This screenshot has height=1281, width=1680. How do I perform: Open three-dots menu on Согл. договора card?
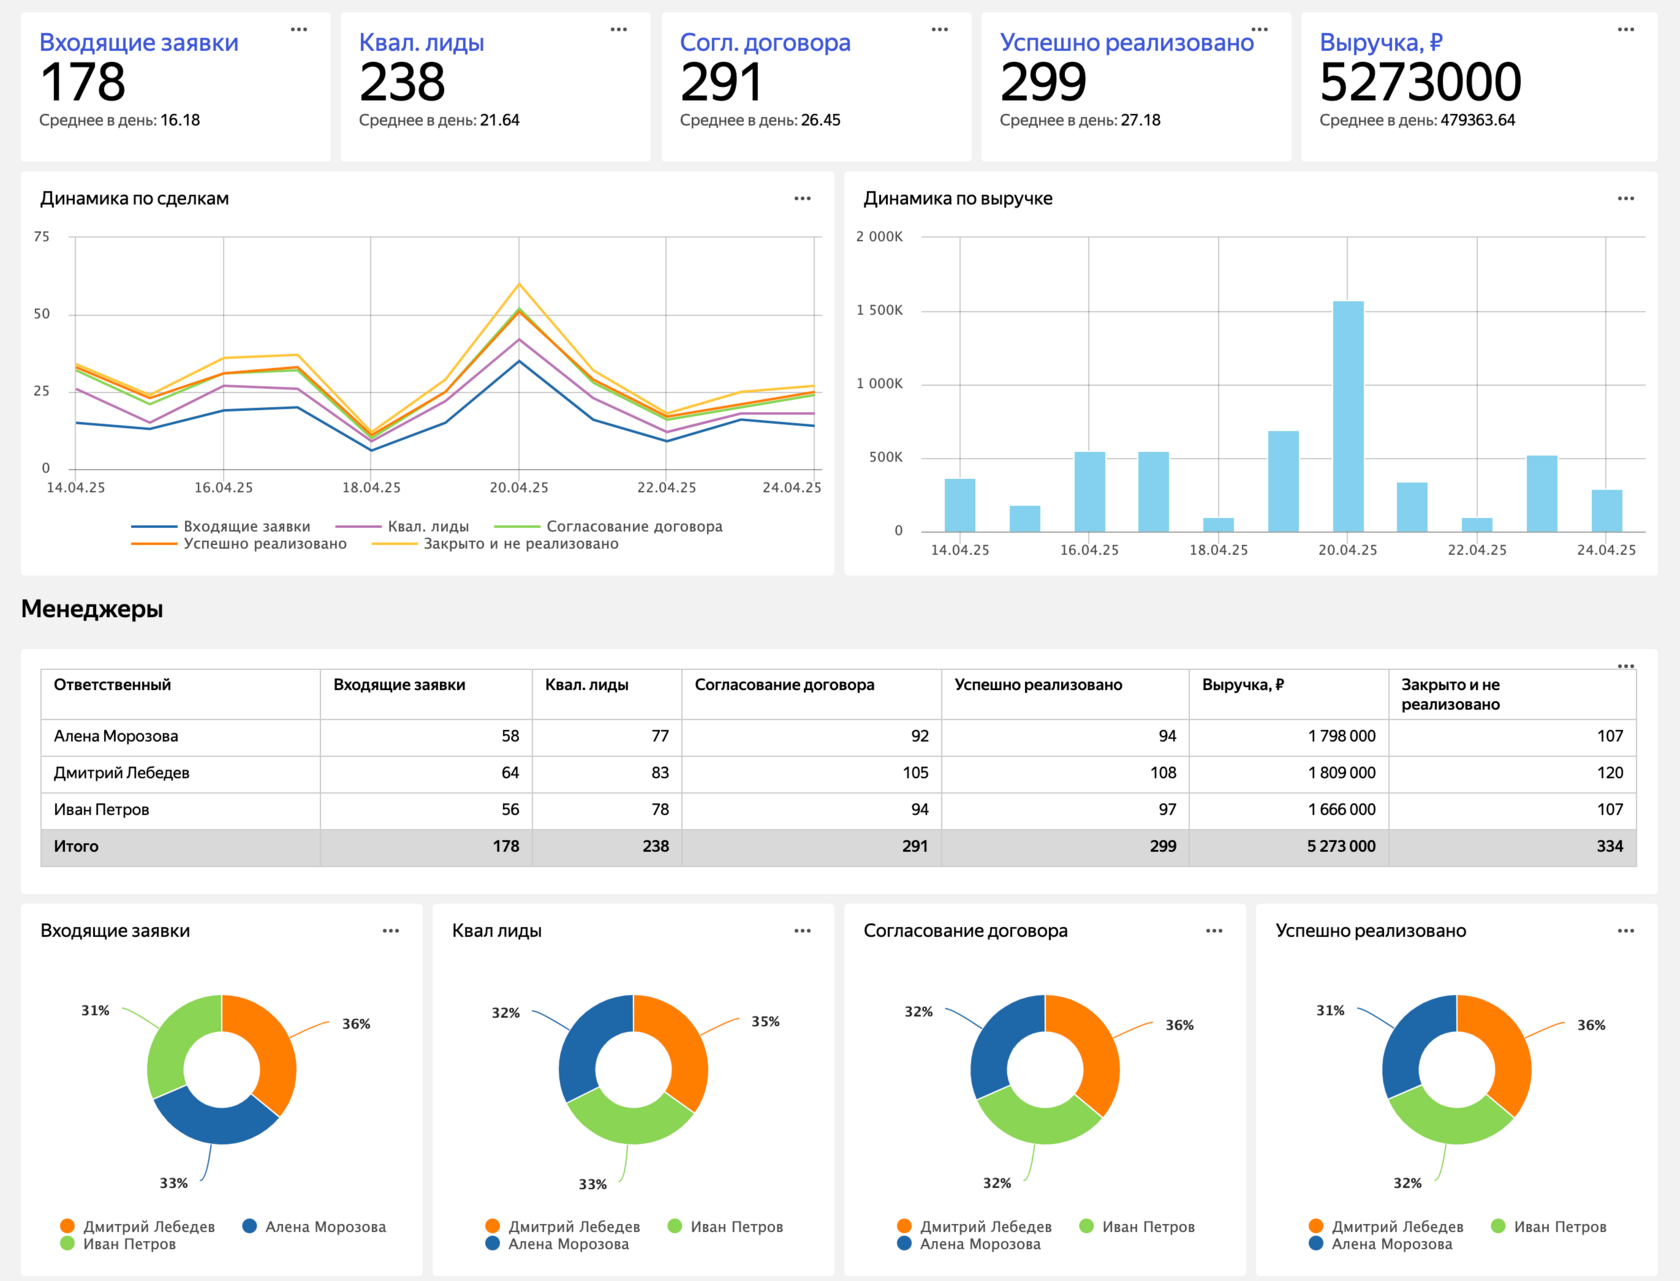click(x=940, y=30)
